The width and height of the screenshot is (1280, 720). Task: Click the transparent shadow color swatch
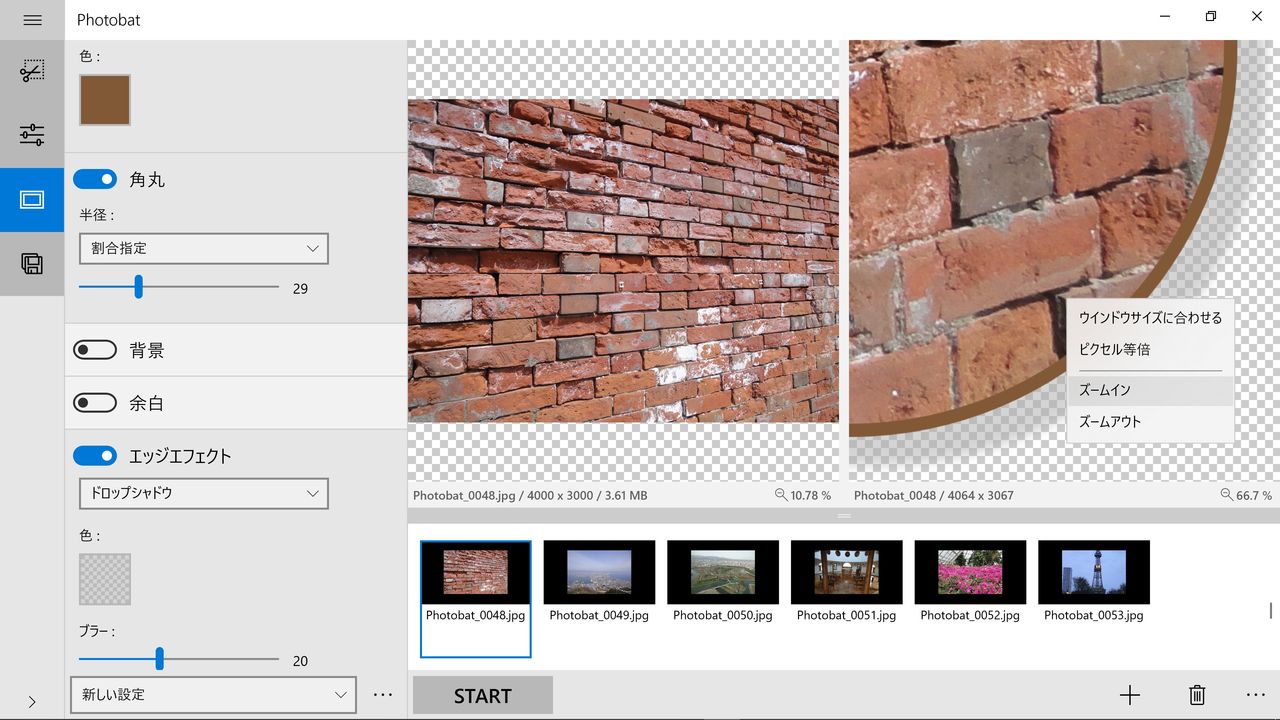pos(105,579)
